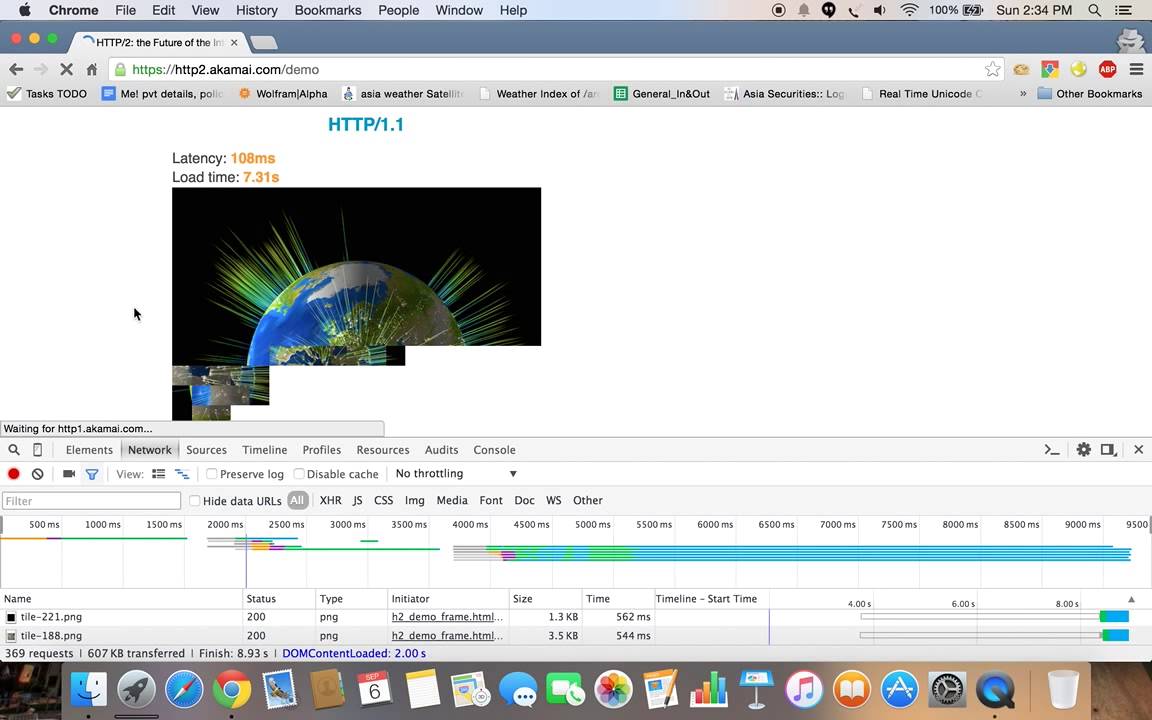The height and width of the screenshot is (720, 1152).
Task: Switch to the Timeline tab
Action: [x=264, y=450]
